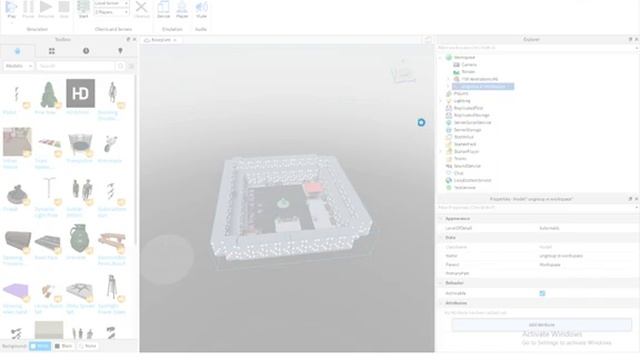Select LocalizationService in Explorer
Image resolution: width=640 pixels, height=360 pixels.
pos(472,180)
